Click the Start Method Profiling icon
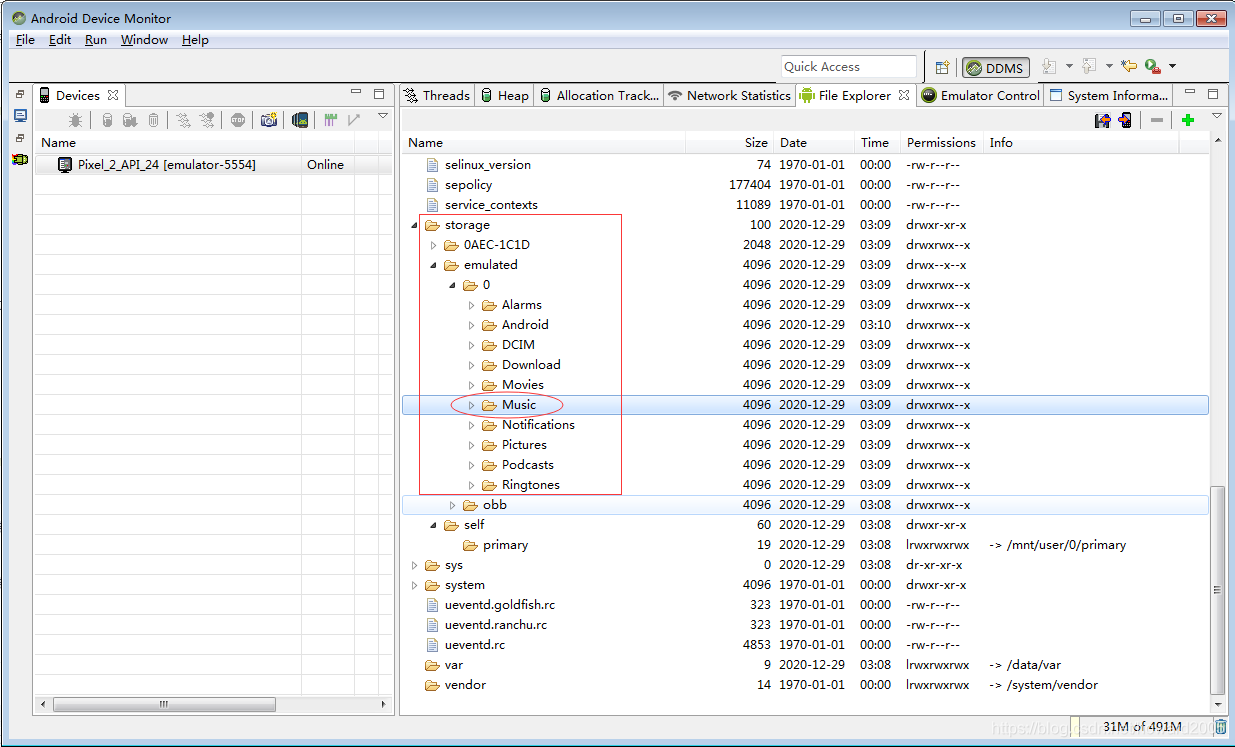This screenshot has height=747, width=1235. point(206,120)
